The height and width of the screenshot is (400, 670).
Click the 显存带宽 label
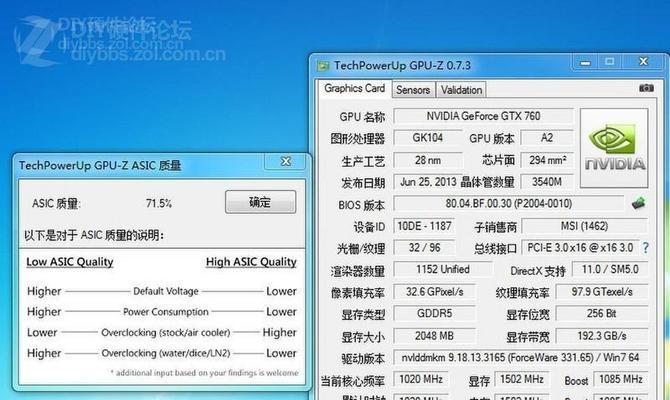click(x=528, y=337)
